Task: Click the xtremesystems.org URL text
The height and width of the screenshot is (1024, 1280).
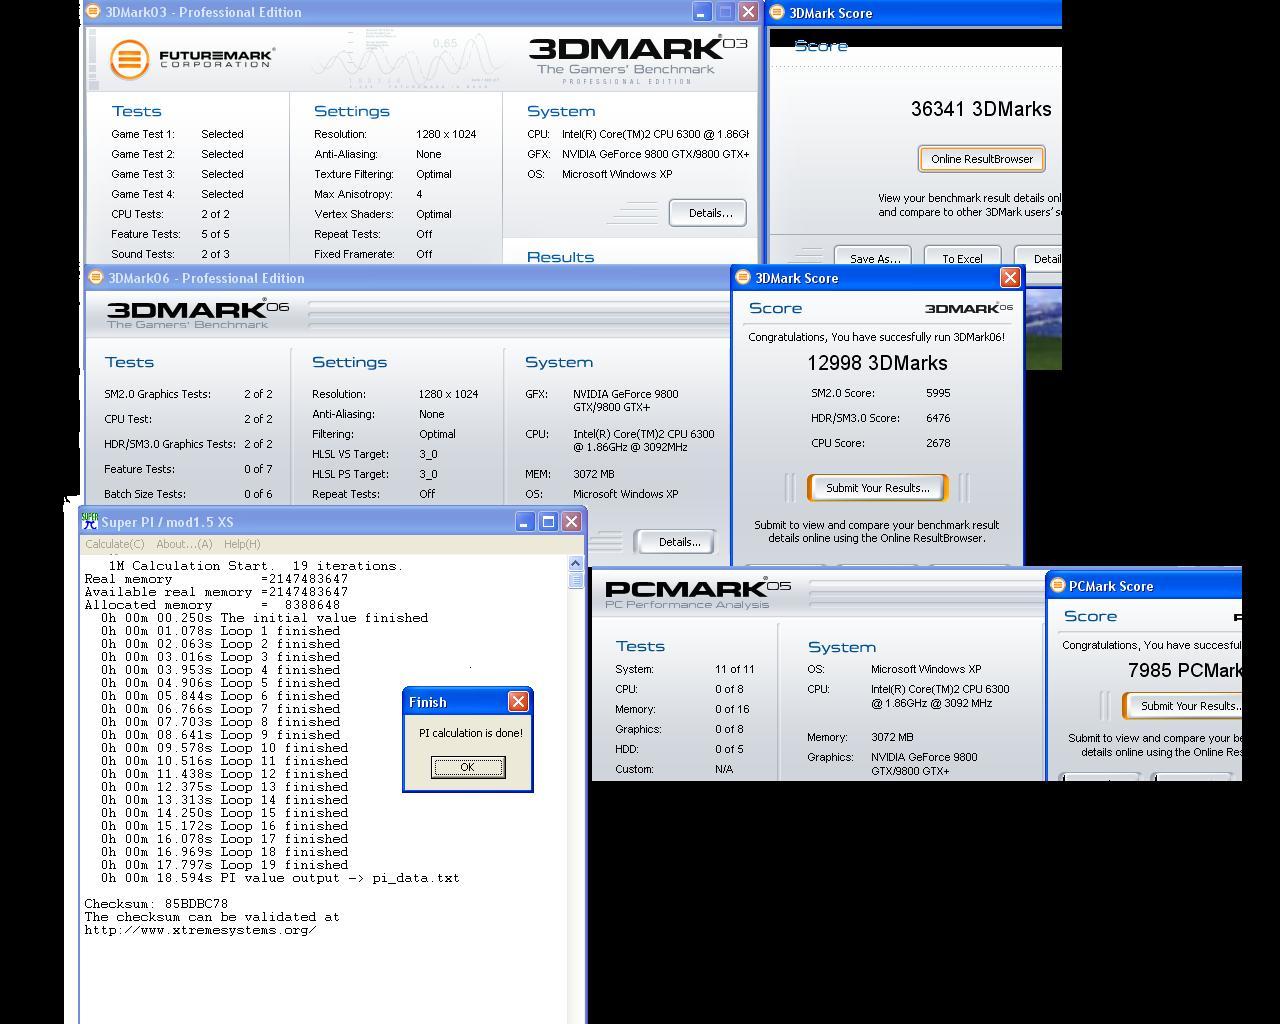Action: [x=200, y=930]
